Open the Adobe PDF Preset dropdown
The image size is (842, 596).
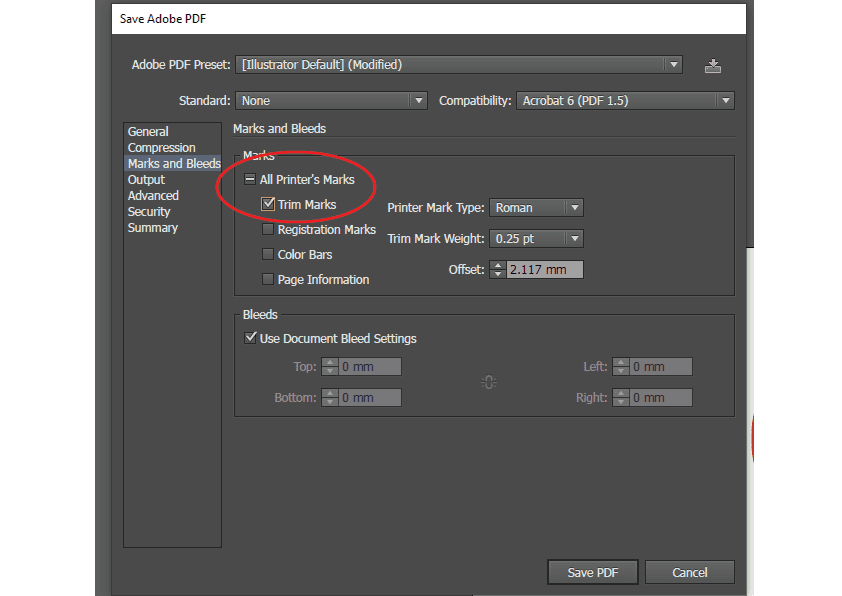pos(459,65)
